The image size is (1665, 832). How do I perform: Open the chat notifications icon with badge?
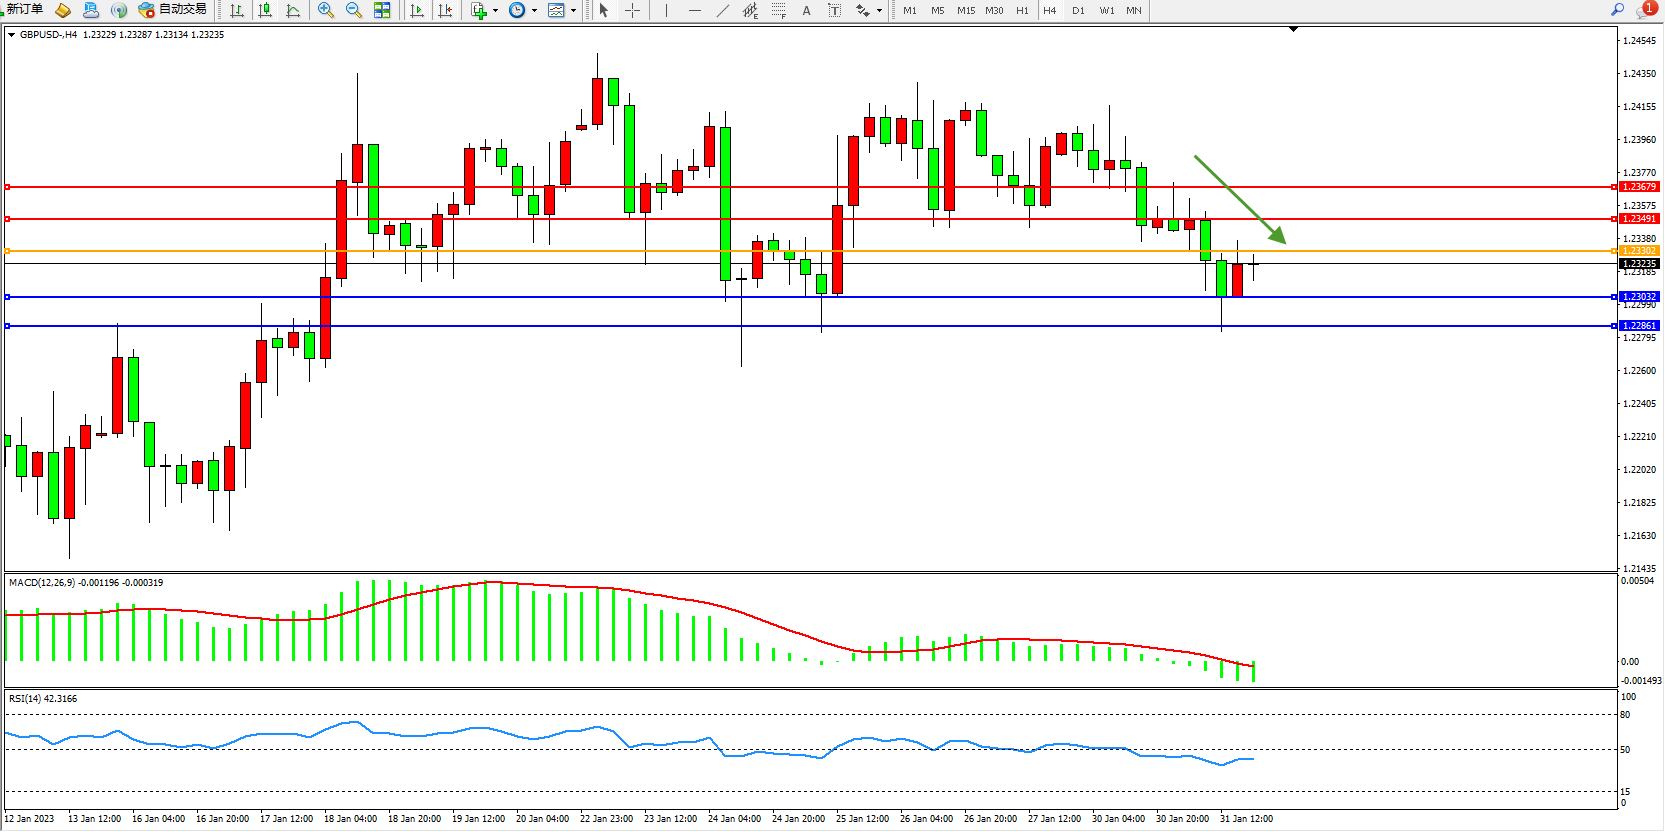click(1644, 10)
